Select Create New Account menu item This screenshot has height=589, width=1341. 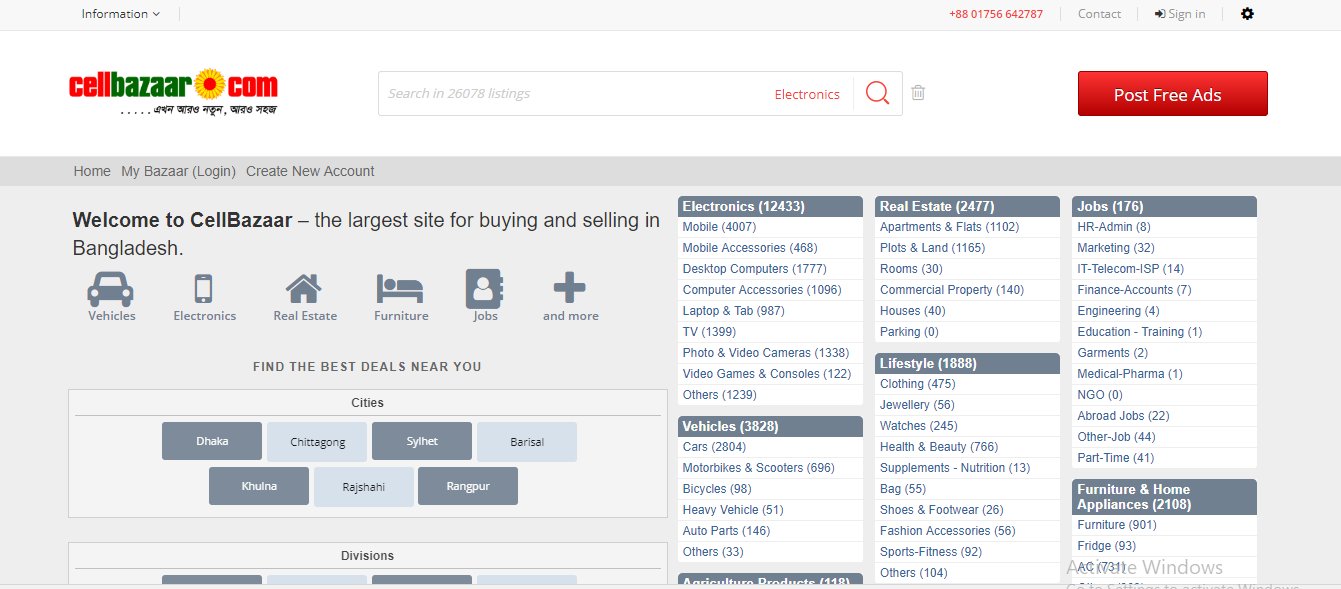click(310, 171)
